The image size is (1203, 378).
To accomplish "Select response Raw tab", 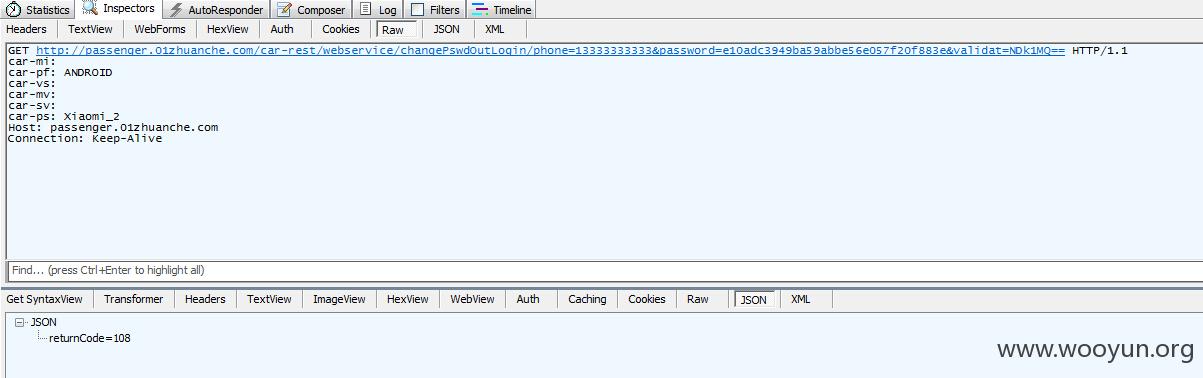I will 698,299.
